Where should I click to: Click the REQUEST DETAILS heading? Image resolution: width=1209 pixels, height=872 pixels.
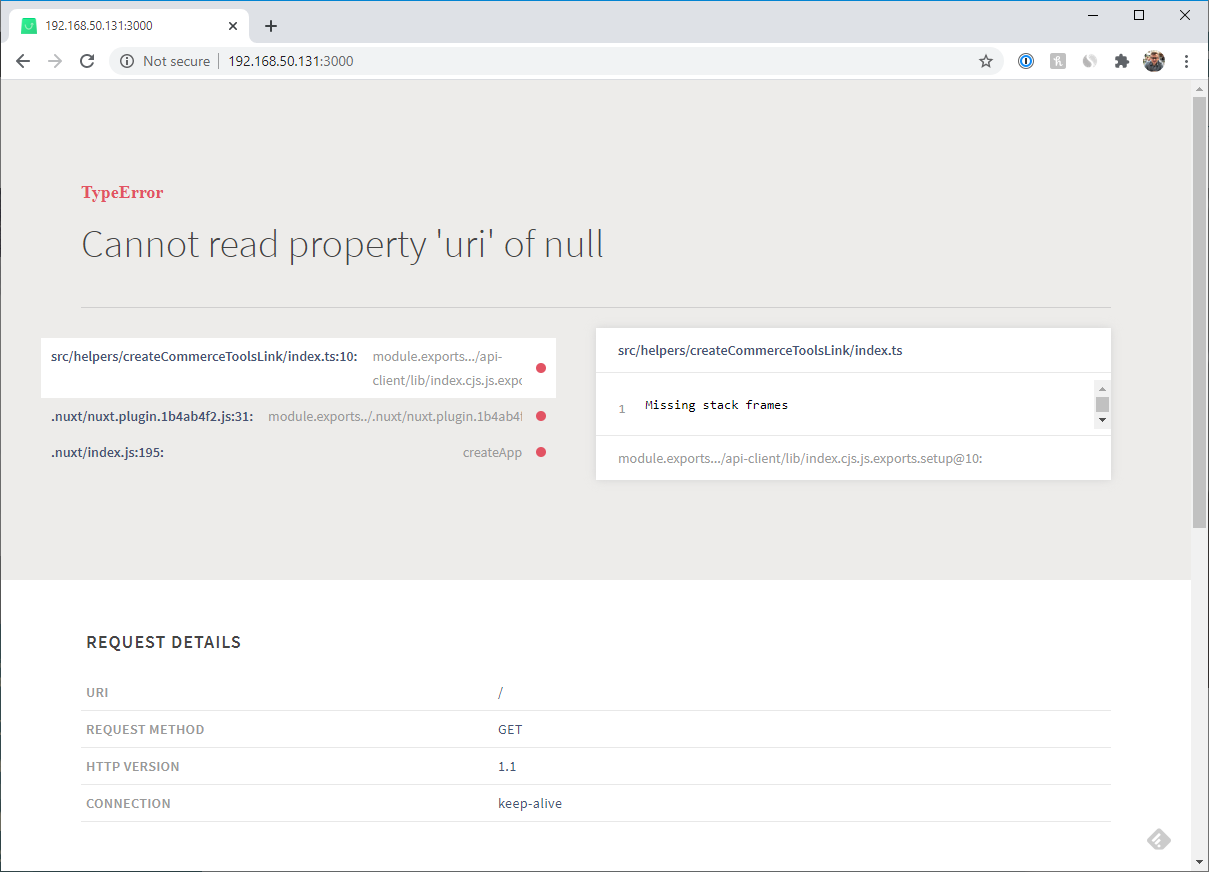click(164, 642)
